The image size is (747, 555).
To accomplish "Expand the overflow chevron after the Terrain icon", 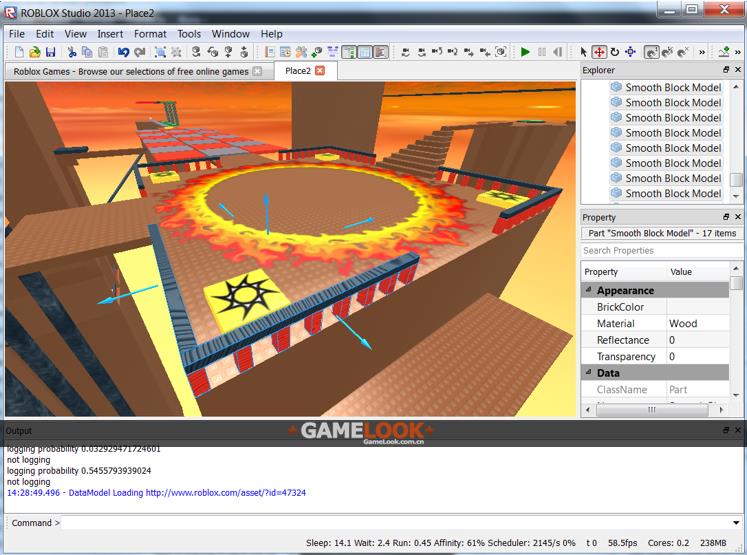I will [x=738, y=52].
